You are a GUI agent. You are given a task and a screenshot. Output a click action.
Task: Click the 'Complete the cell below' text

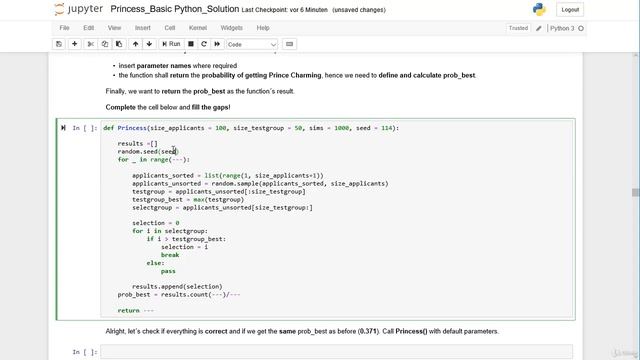168,107
